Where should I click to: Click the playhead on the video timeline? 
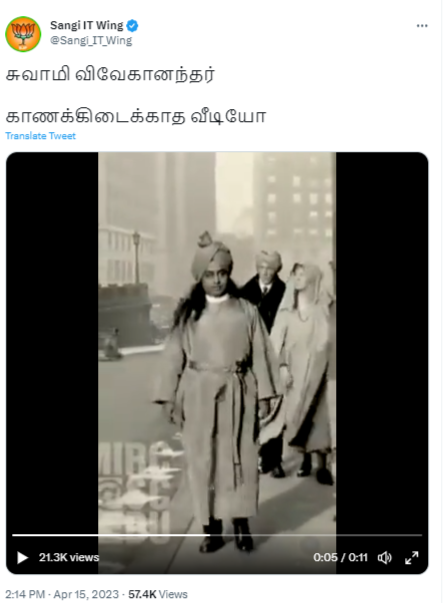210,535
